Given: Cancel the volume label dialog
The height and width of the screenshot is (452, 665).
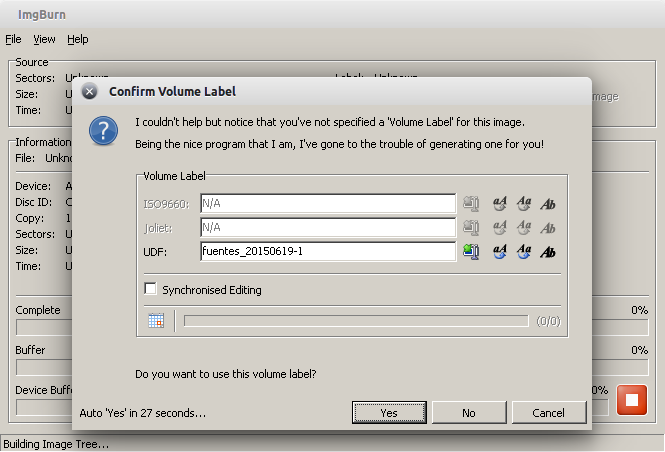Looking at the screenshot, I should tap(549, 413).
